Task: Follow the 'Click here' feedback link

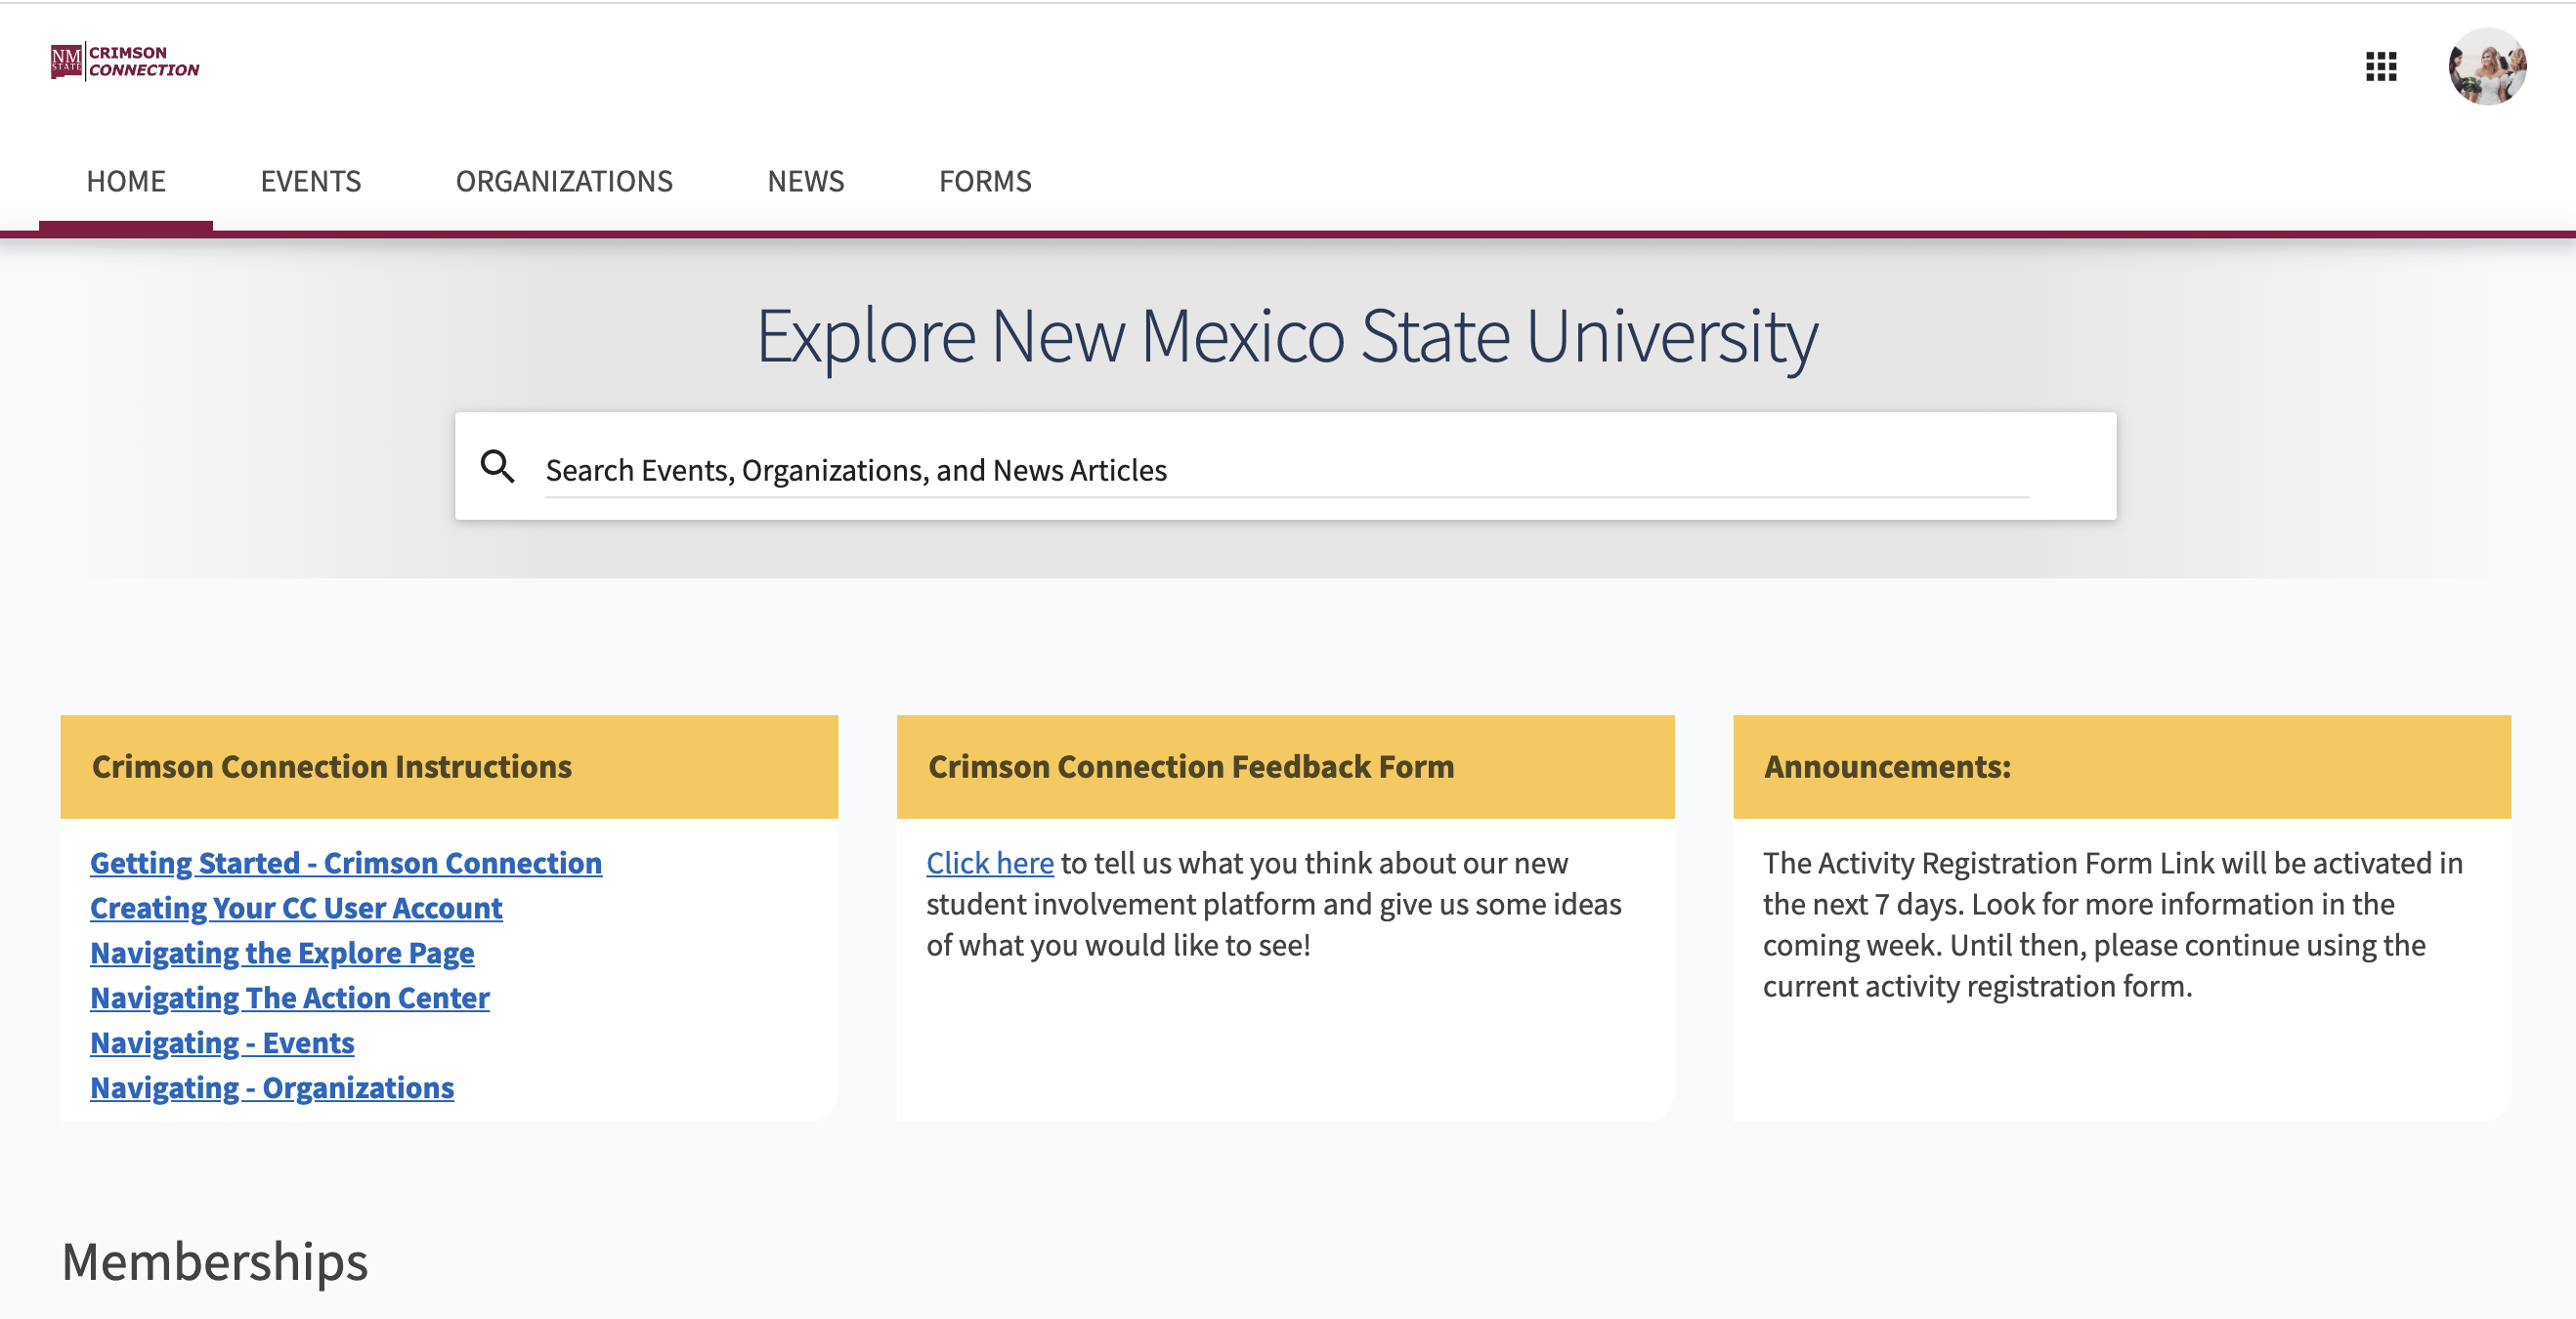Action: tap(989, 862)
